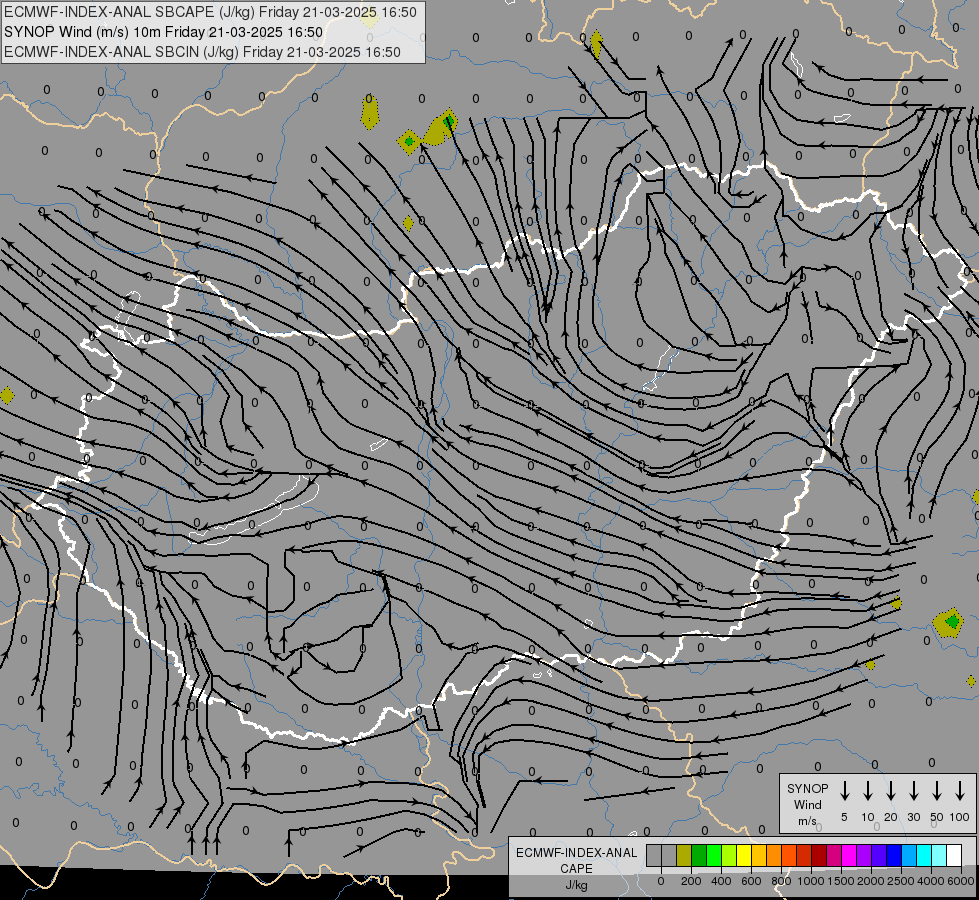This screenshot has width=979, height=900.
Task: Click the '30' speed label in wind legend
Action: [913, 817]
